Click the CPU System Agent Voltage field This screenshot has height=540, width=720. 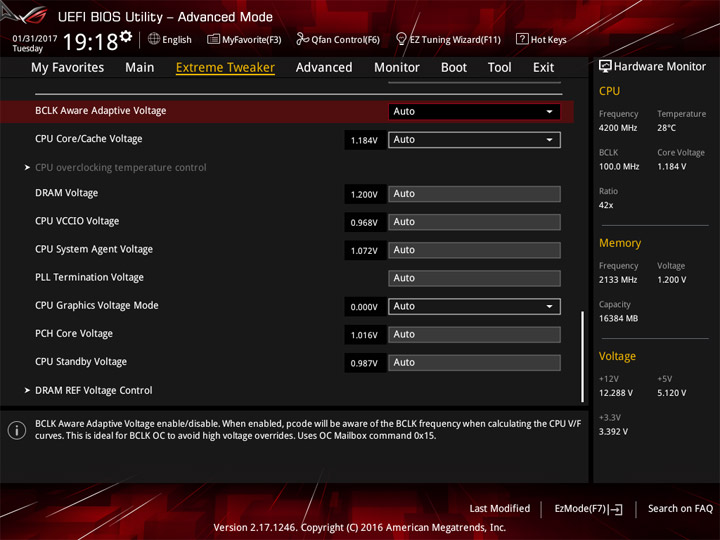point(474,250)
